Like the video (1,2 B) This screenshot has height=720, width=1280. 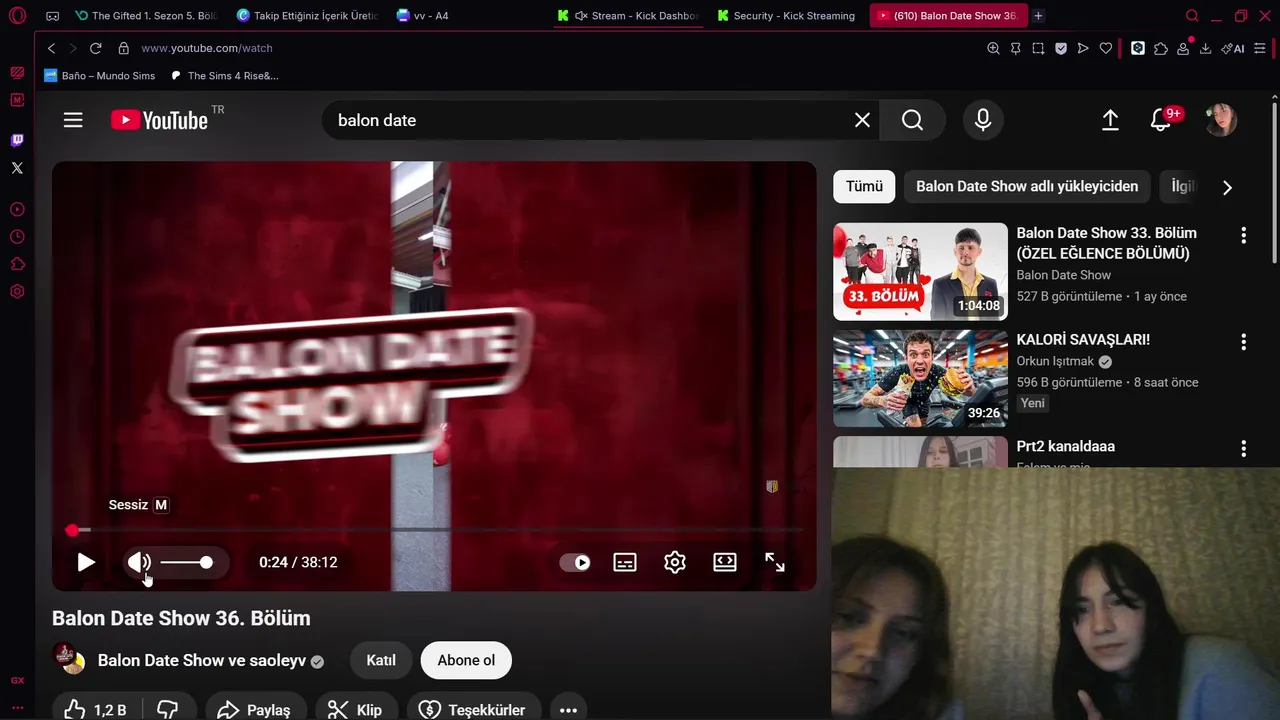(96, 709)
